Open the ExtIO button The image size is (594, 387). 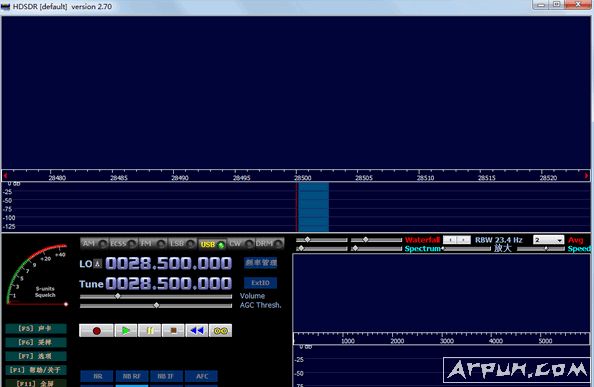[x=260, y=283]
